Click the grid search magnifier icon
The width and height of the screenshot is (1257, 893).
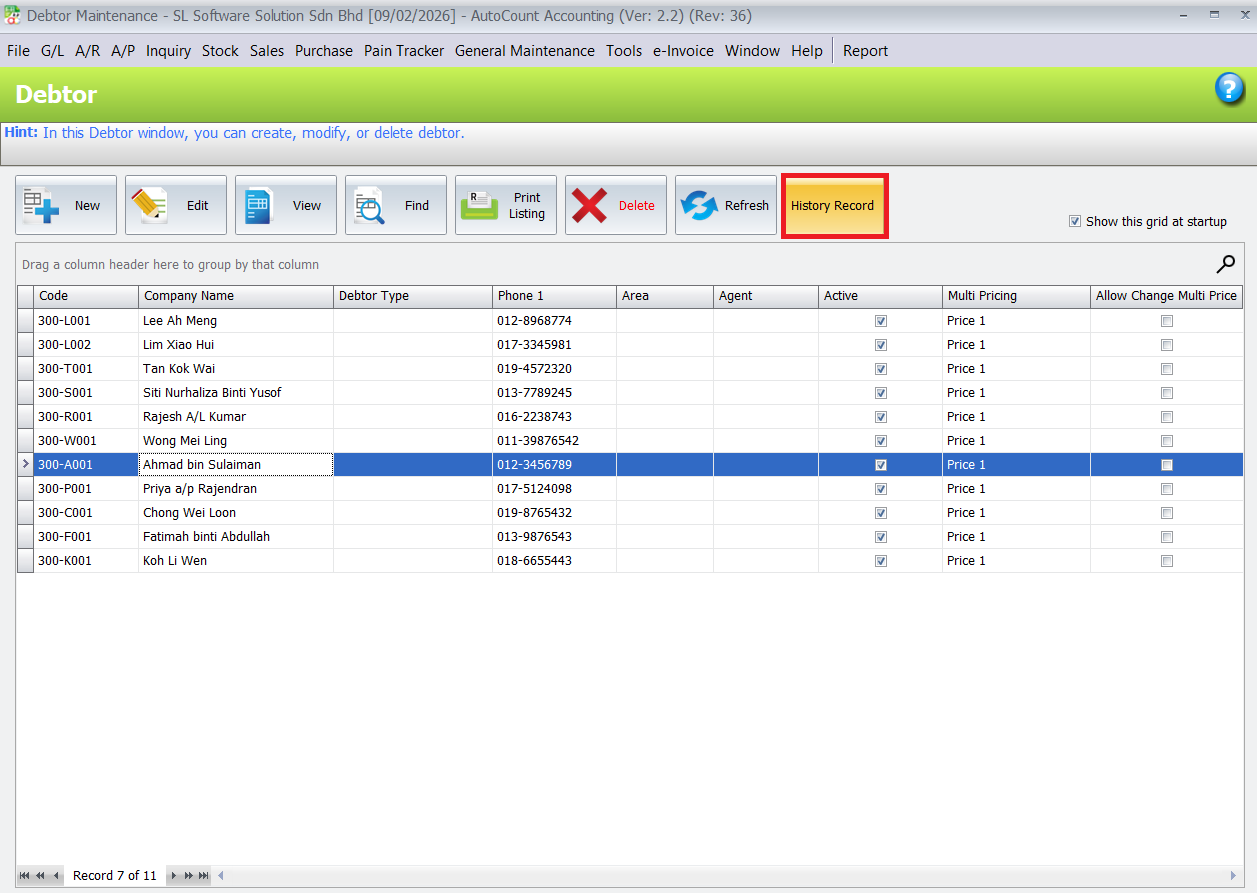pyautogui.click(x=1225, y=264)
